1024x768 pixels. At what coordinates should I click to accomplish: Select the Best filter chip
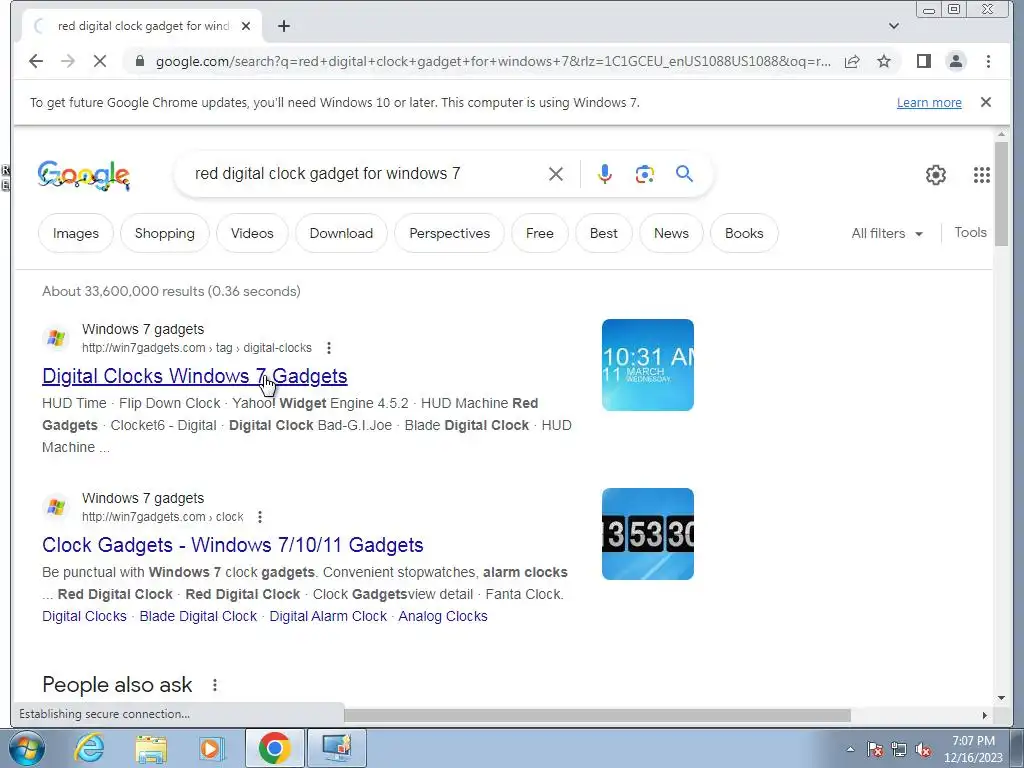[603, 233]
